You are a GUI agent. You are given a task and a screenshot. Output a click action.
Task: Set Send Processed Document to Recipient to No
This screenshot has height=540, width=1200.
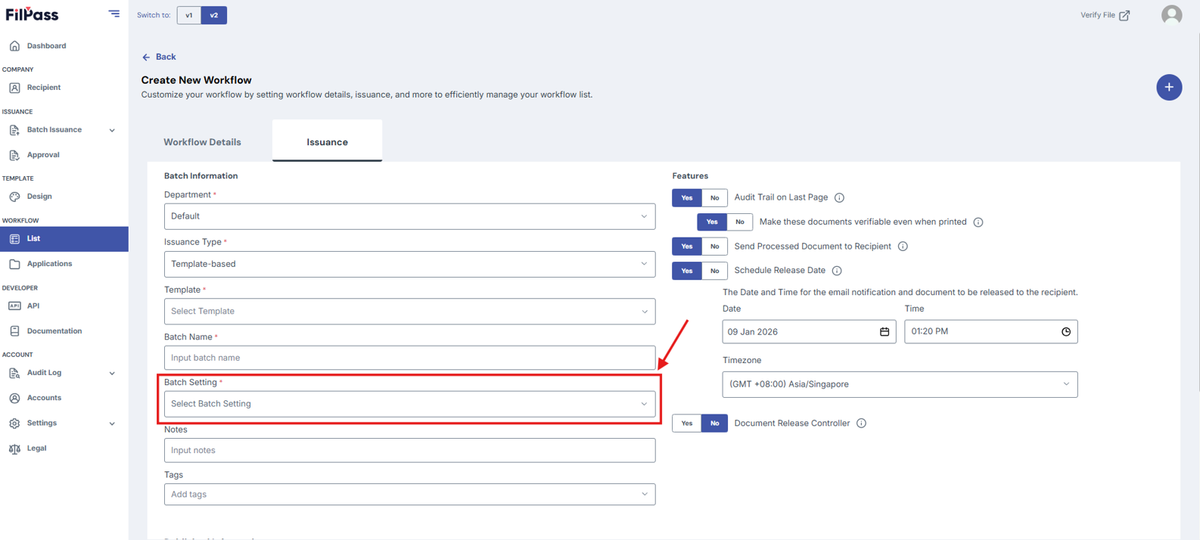pos(714,246)
